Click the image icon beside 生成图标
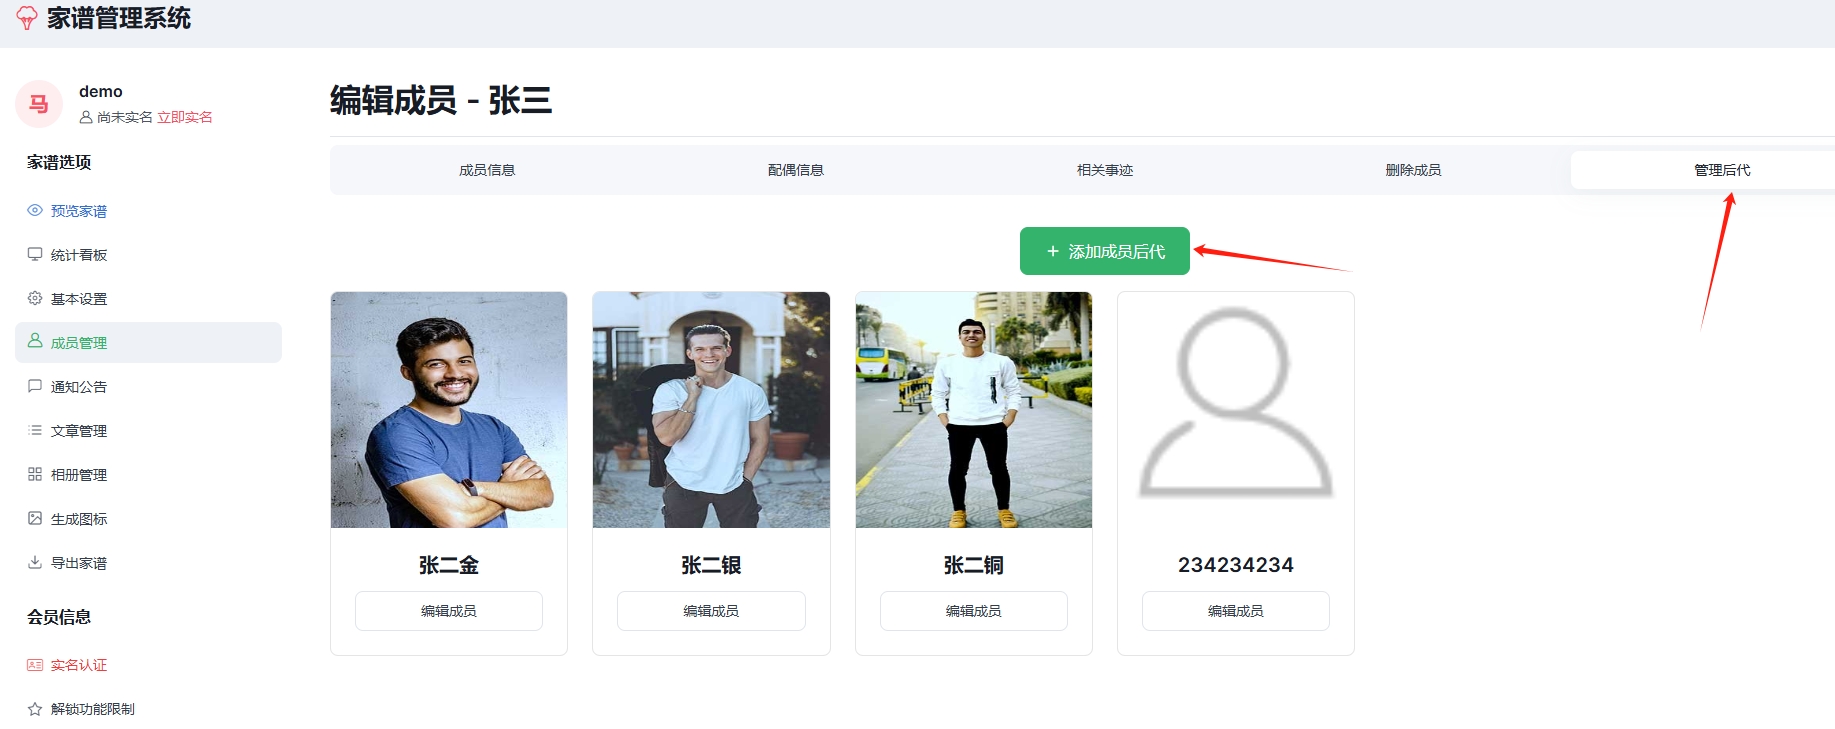 35,518
